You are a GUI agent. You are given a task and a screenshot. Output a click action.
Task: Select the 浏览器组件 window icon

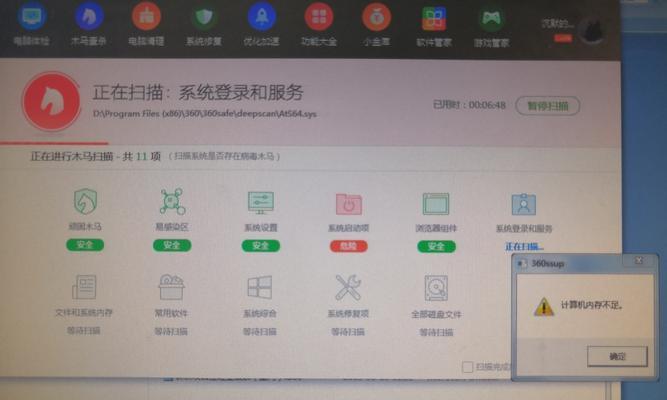coord(436,204)
